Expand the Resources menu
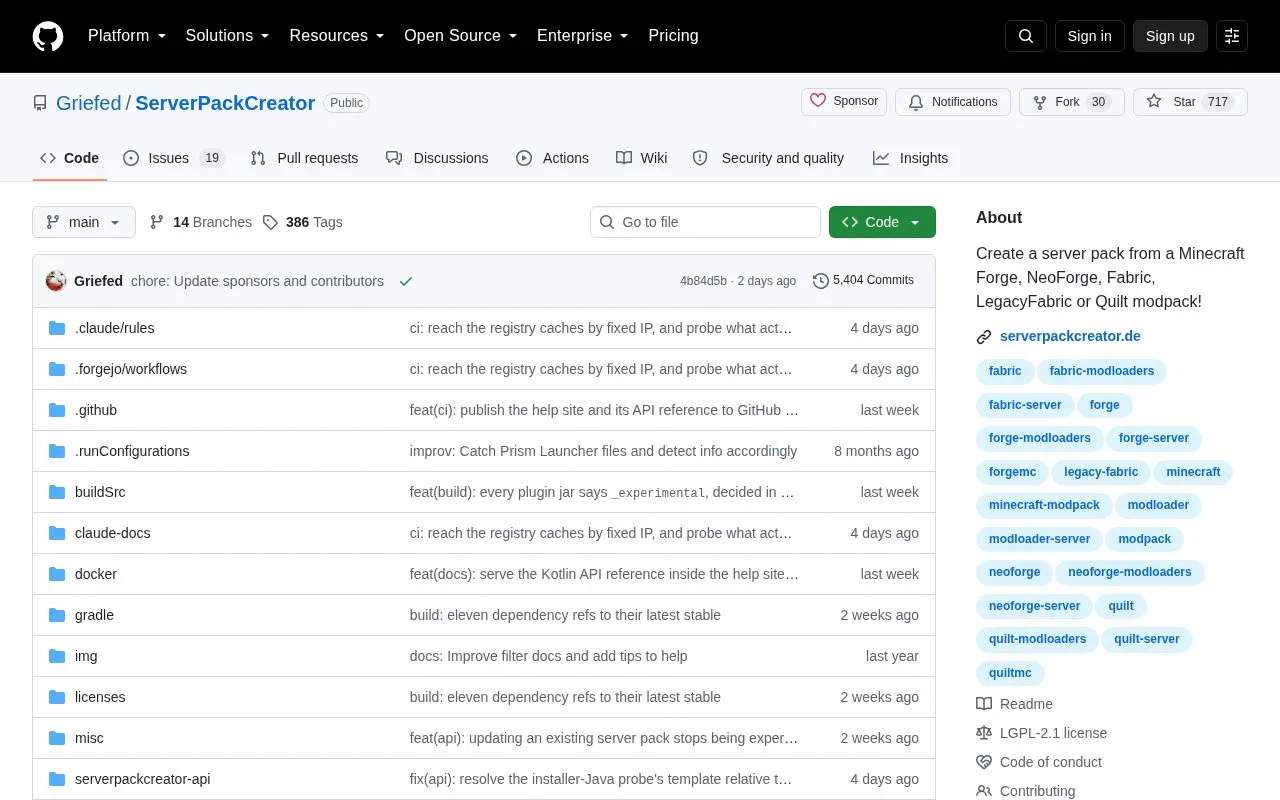The height and width of the screenshot is (800, 1280). tap(337, 36)
